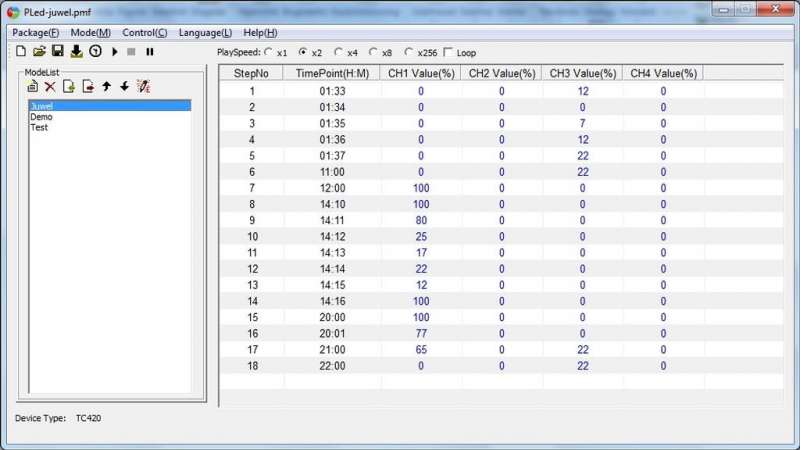
Task: Start playback with the play button
Action: click(114, 51)
